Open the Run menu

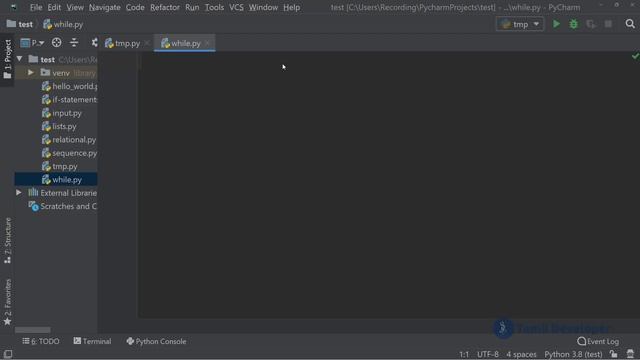pyautogui.click(x=192, y=7)
